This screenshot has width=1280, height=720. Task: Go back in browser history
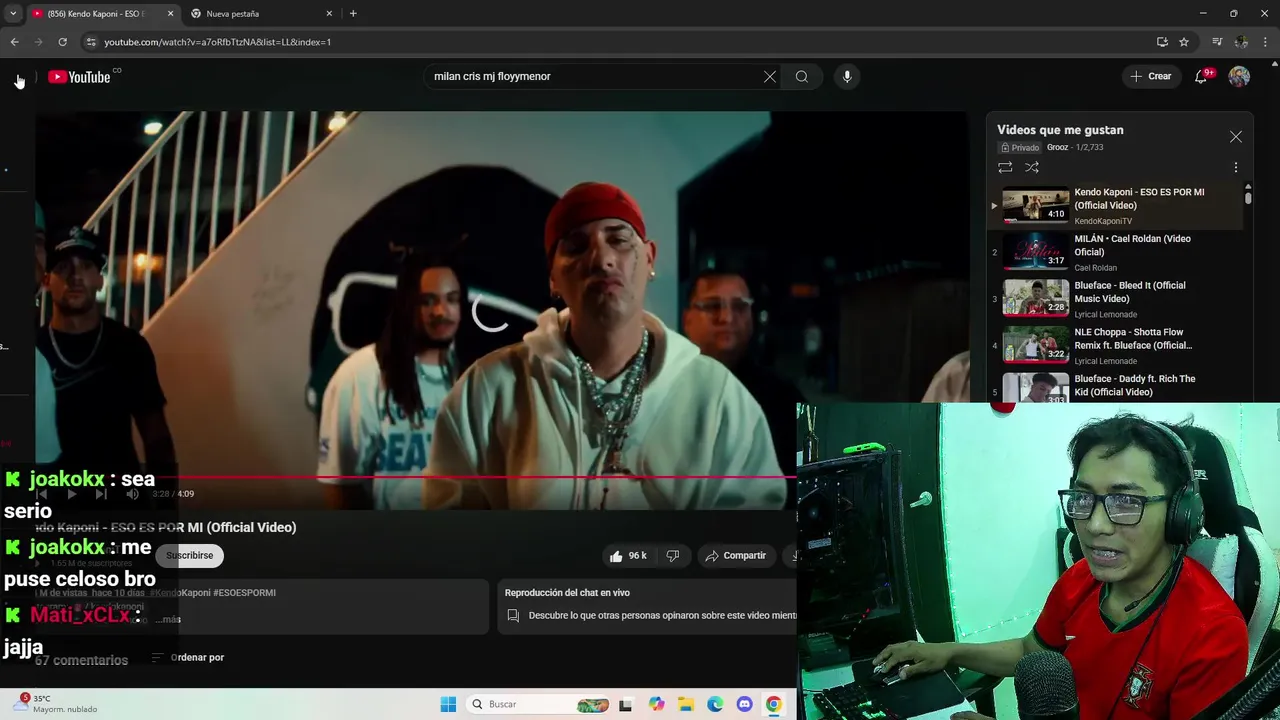tap(14, 42)
